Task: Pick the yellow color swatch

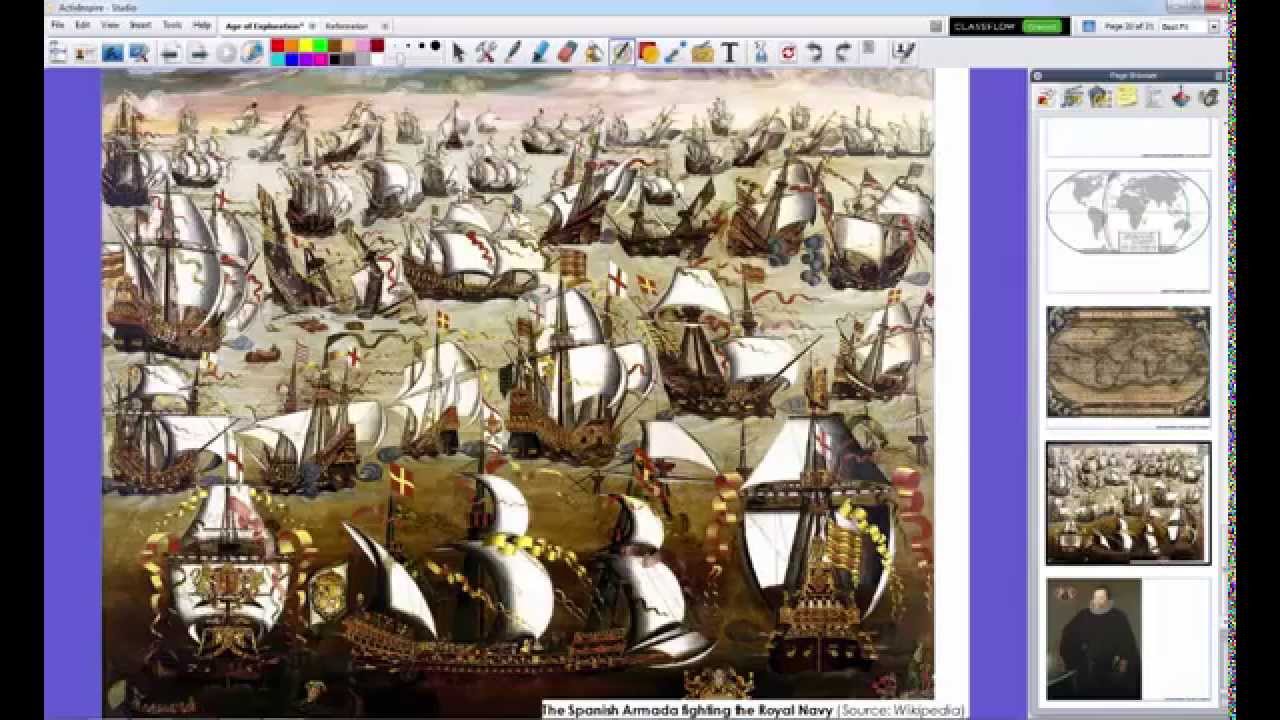Action: click(x=306, y=45)
